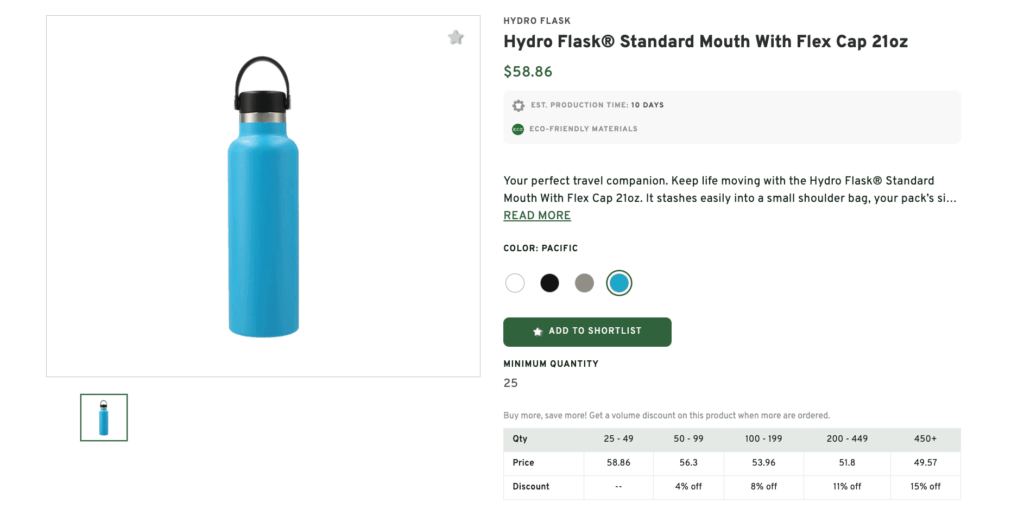Select the white color swatch
1024x509 pixels.
tap(515, 283)
